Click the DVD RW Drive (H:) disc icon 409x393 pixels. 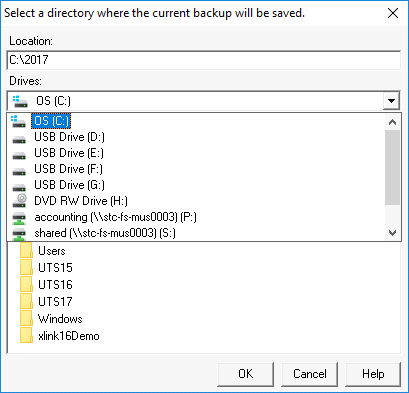pos(19,201)
